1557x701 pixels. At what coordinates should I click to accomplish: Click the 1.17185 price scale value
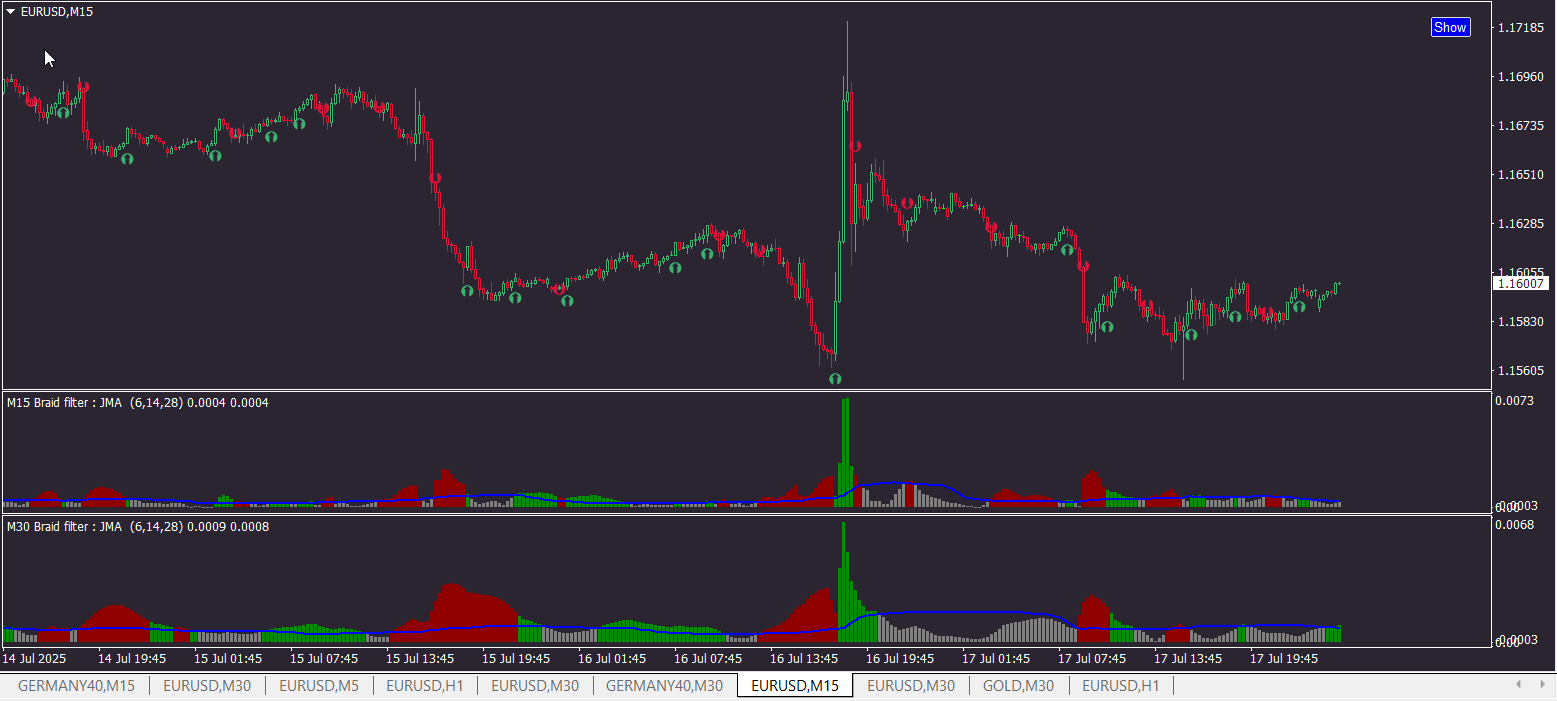[1521, 27]
